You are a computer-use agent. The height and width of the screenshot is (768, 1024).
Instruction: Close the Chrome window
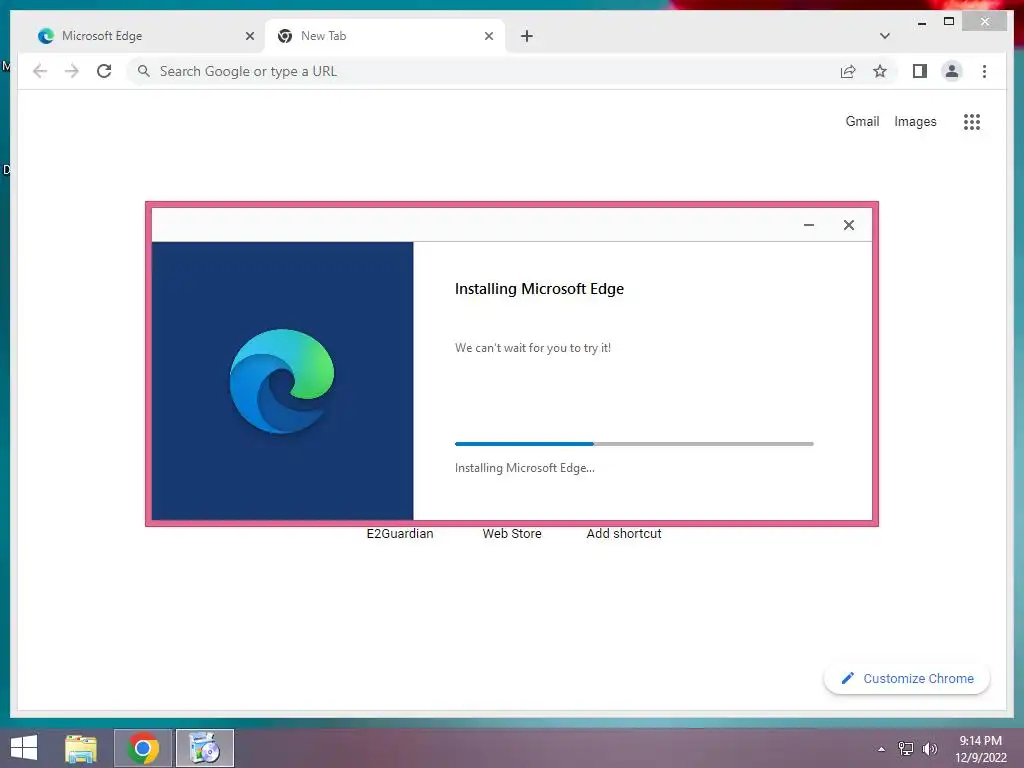click(x=985, y=22)
